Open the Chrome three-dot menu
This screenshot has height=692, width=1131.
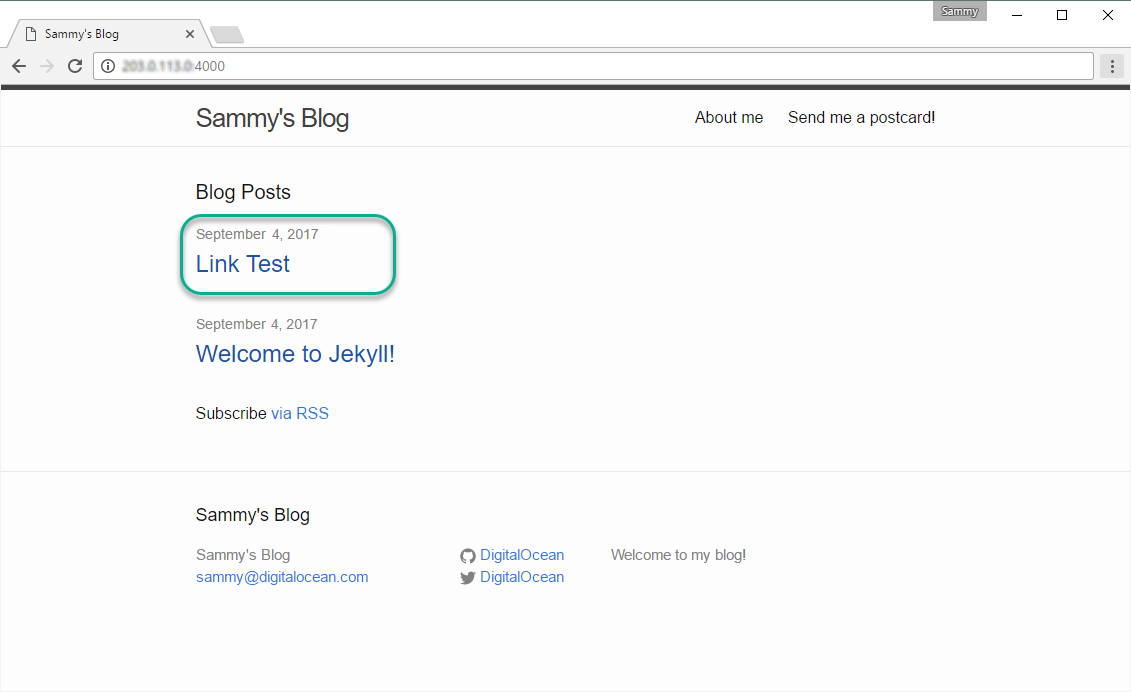[x=1112, y=66]
